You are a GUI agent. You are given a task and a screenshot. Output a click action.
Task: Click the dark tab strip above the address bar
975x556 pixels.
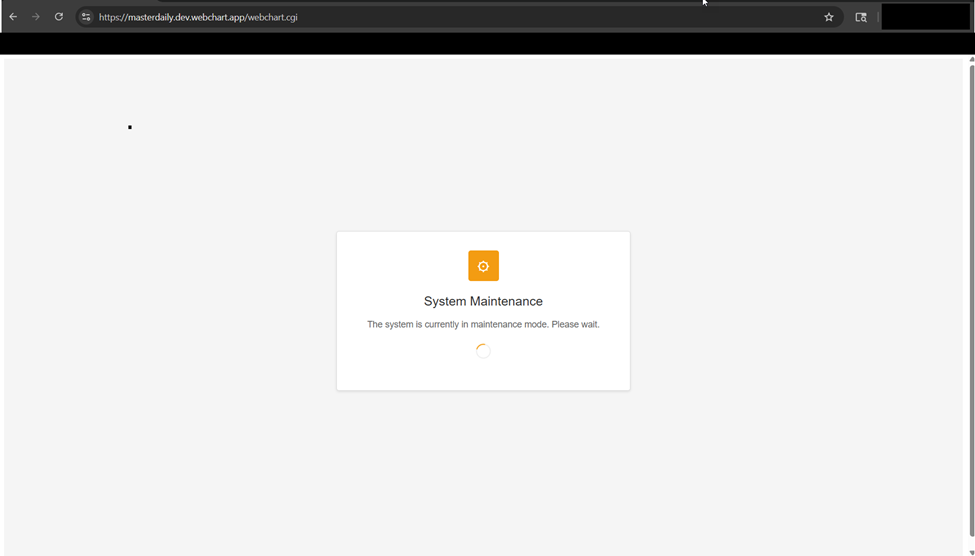pyautogui.click(x=400, y=2)
